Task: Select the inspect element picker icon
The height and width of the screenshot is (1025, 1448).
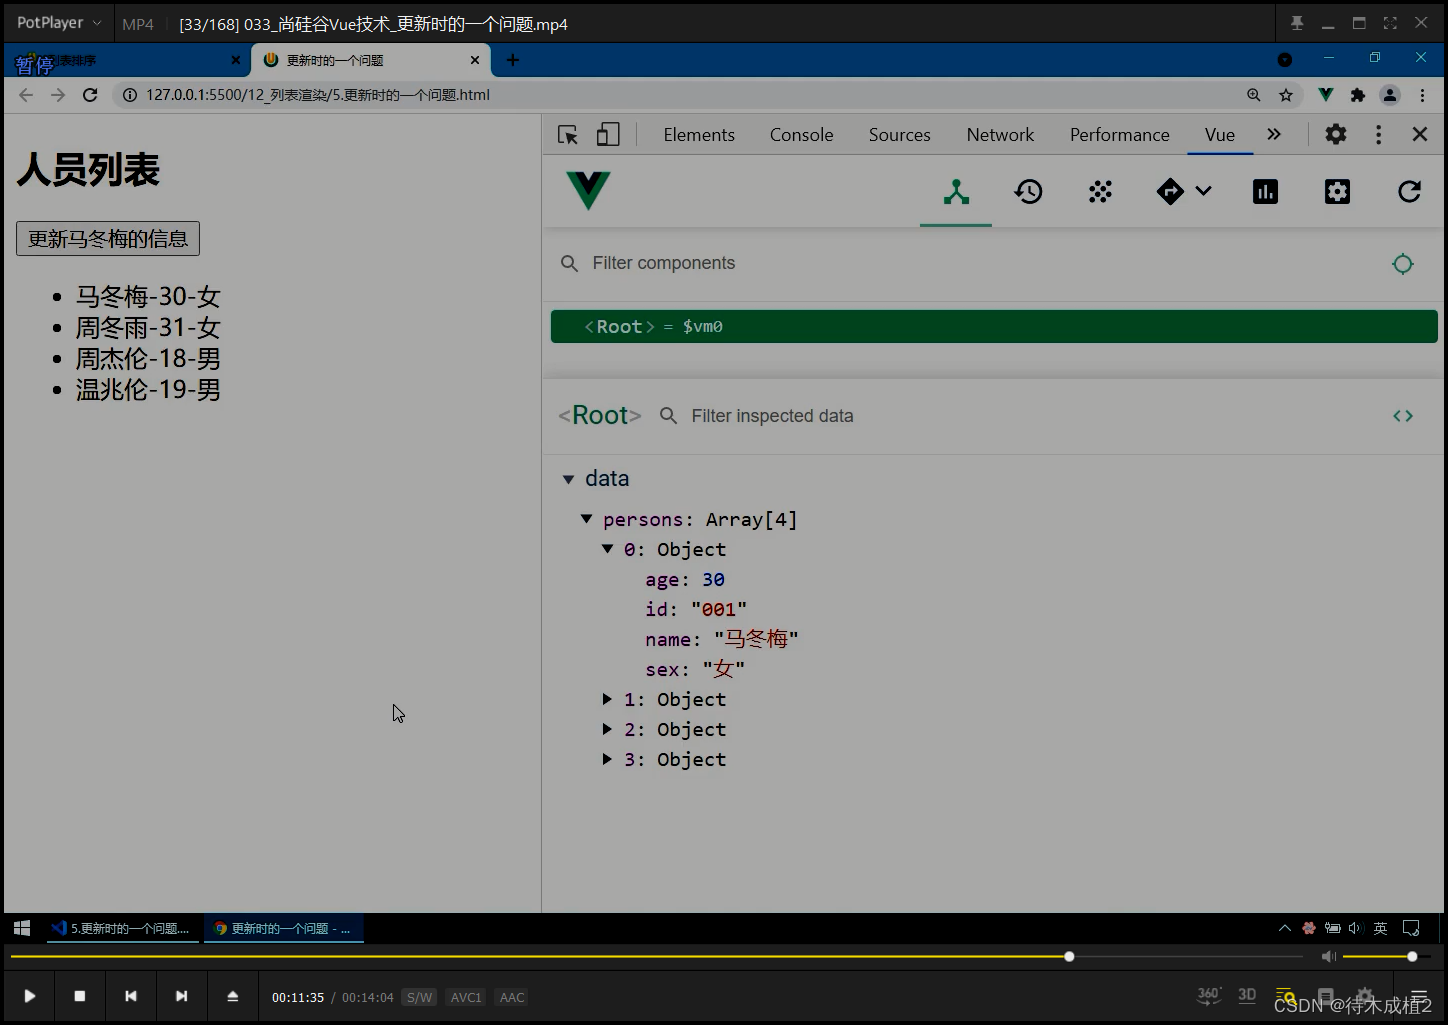Action: (x=568, y=135)
